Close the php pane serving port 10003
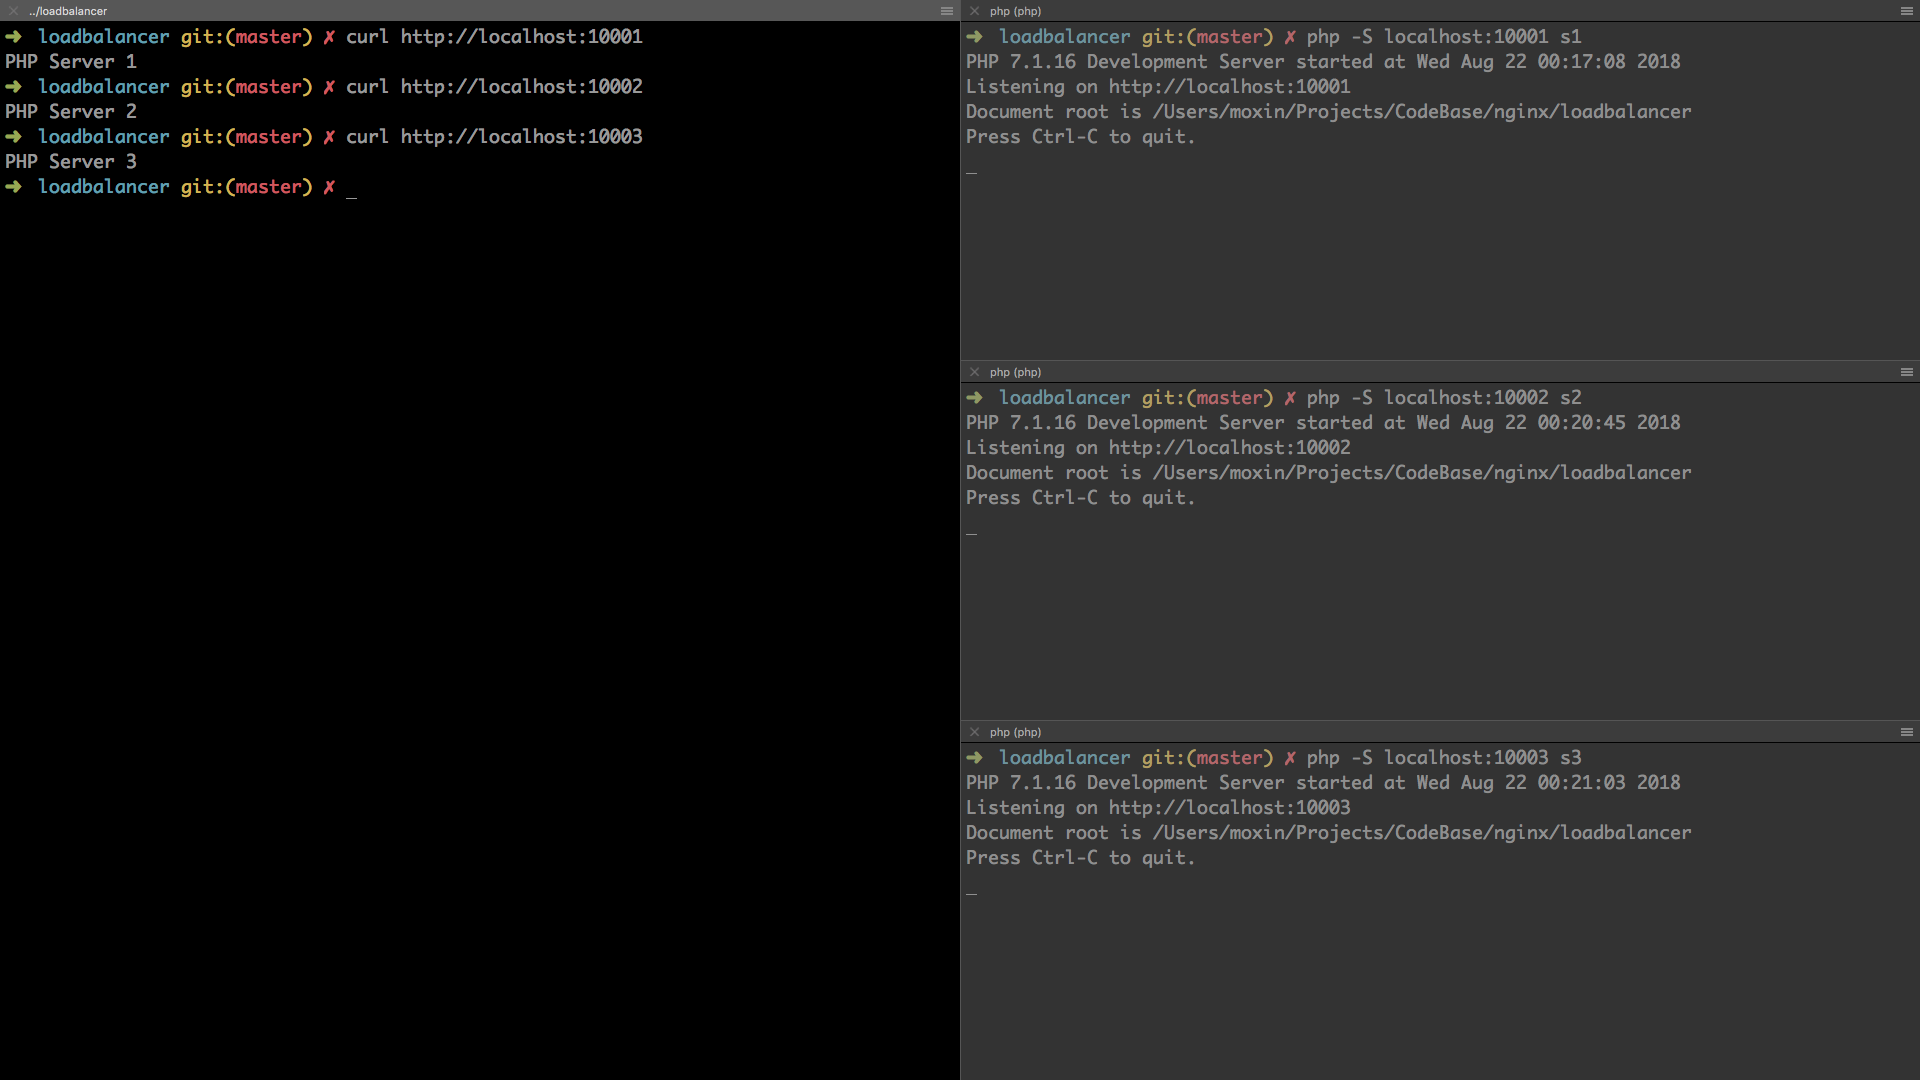This screenshot has height=1080, width=1920. coord(975,732)
